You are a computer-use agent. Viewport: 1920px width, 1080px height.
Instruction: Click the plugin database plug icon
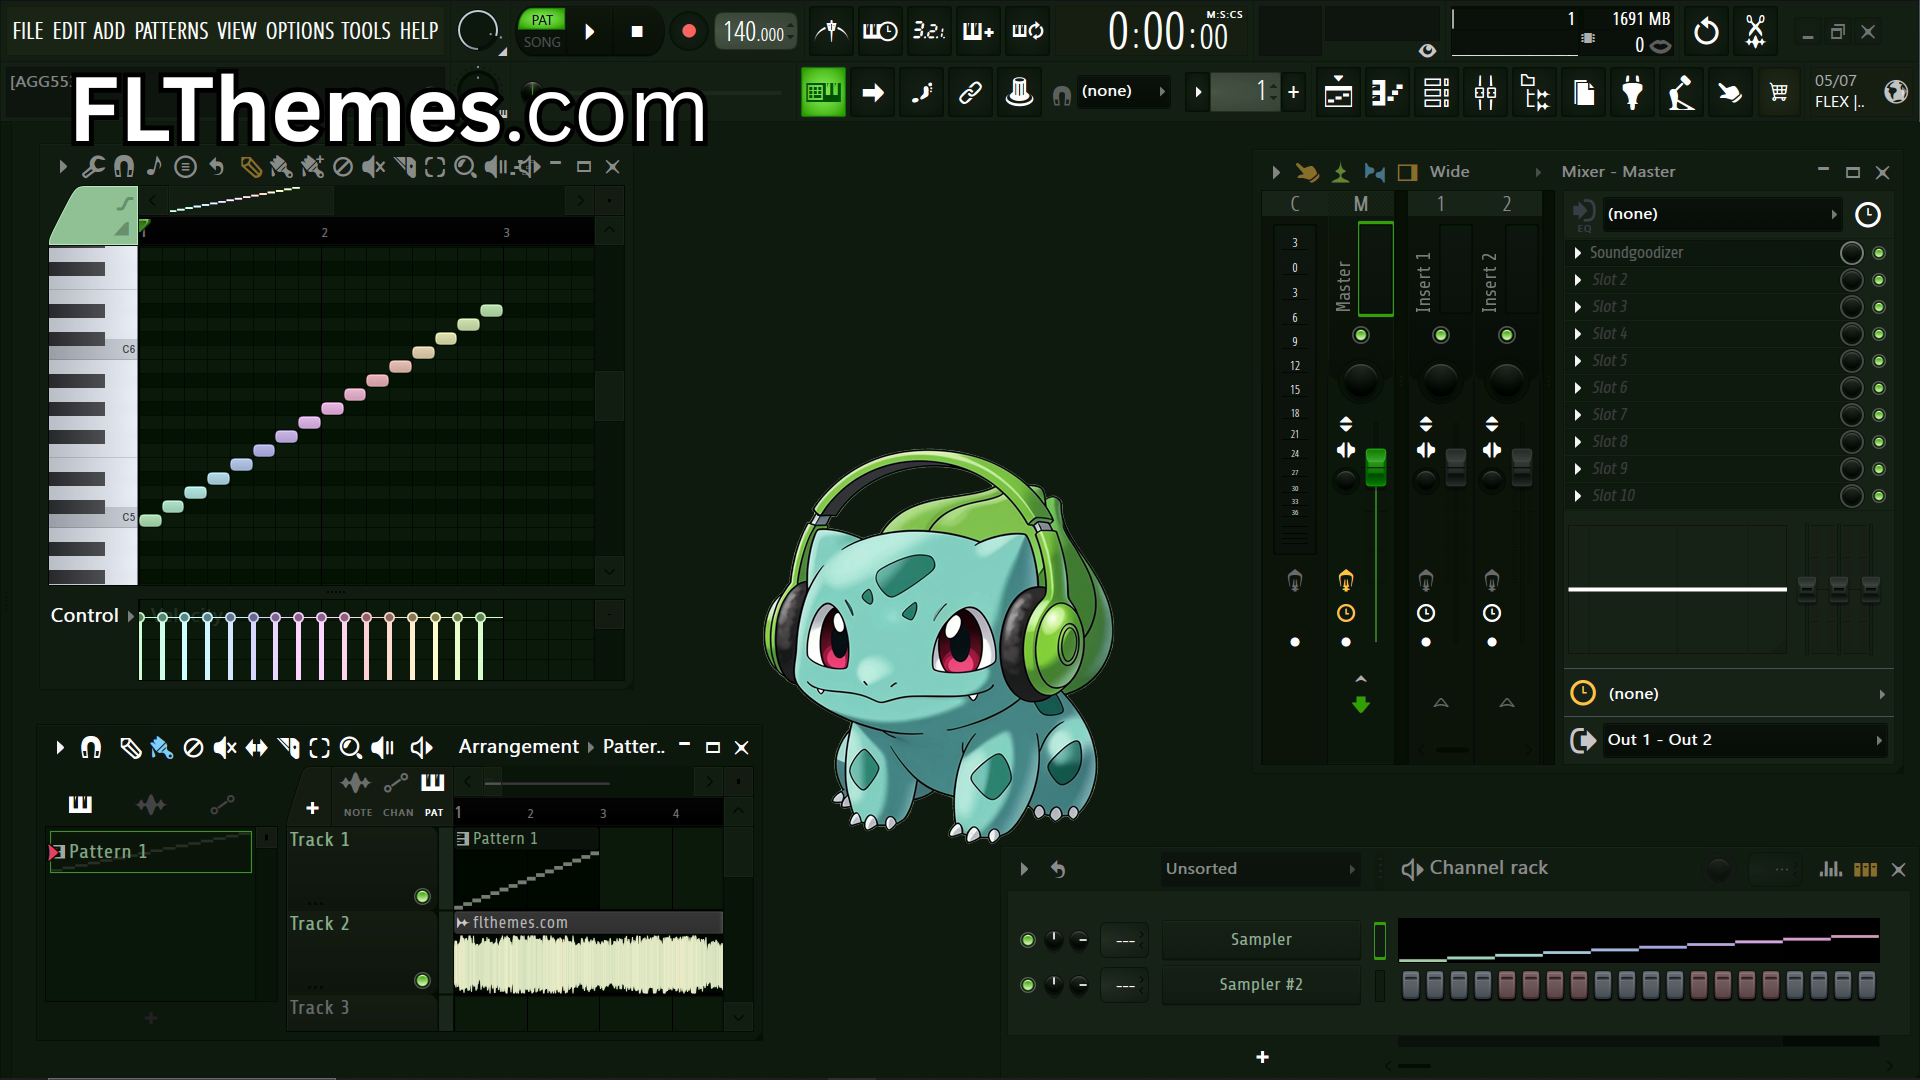1632,93
